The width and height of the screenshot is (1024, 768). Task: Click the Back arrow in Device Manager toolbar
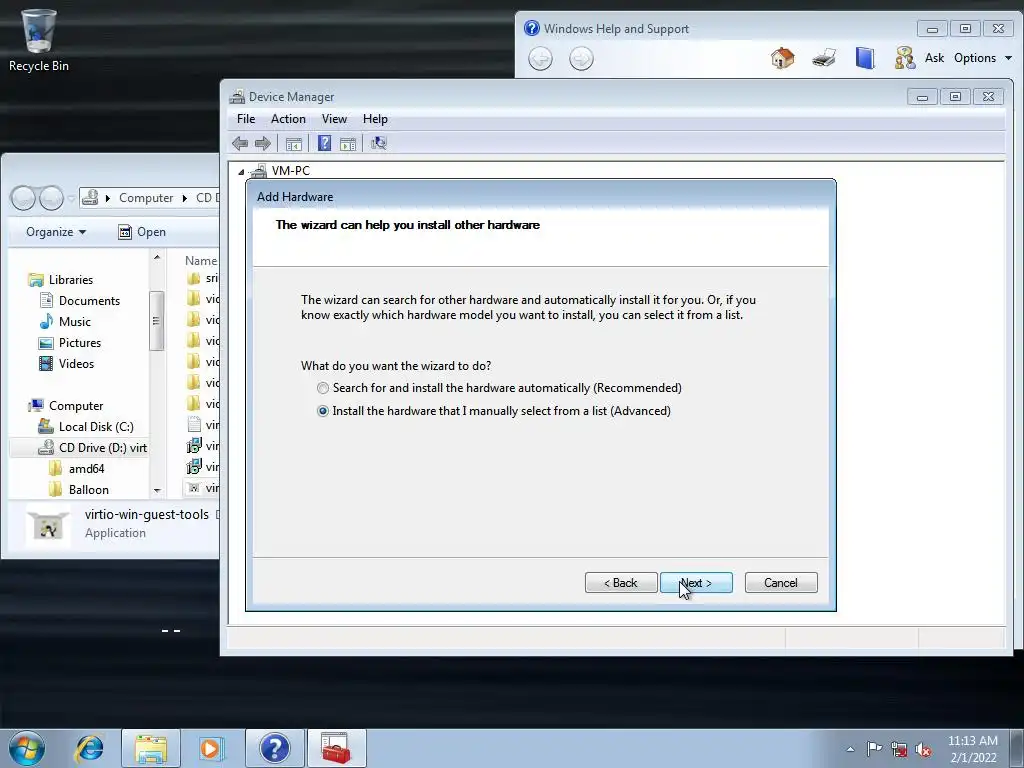240,144
